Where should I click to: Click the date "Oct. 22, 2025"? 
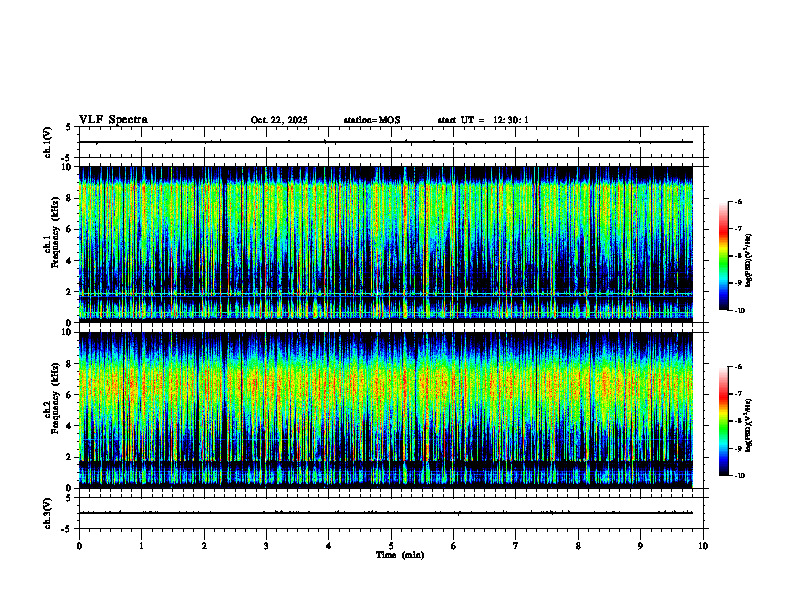tap(279, 120)
